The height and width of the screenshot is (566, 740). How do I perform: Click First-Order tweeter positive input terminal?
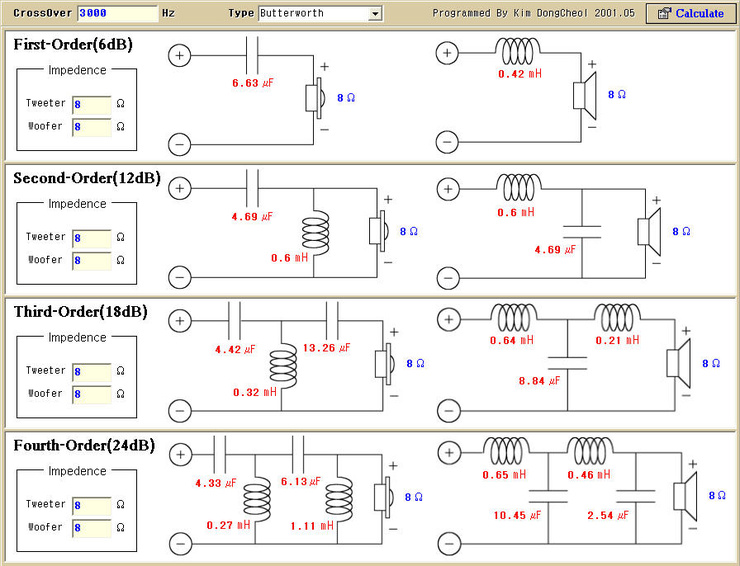(179, 55)
